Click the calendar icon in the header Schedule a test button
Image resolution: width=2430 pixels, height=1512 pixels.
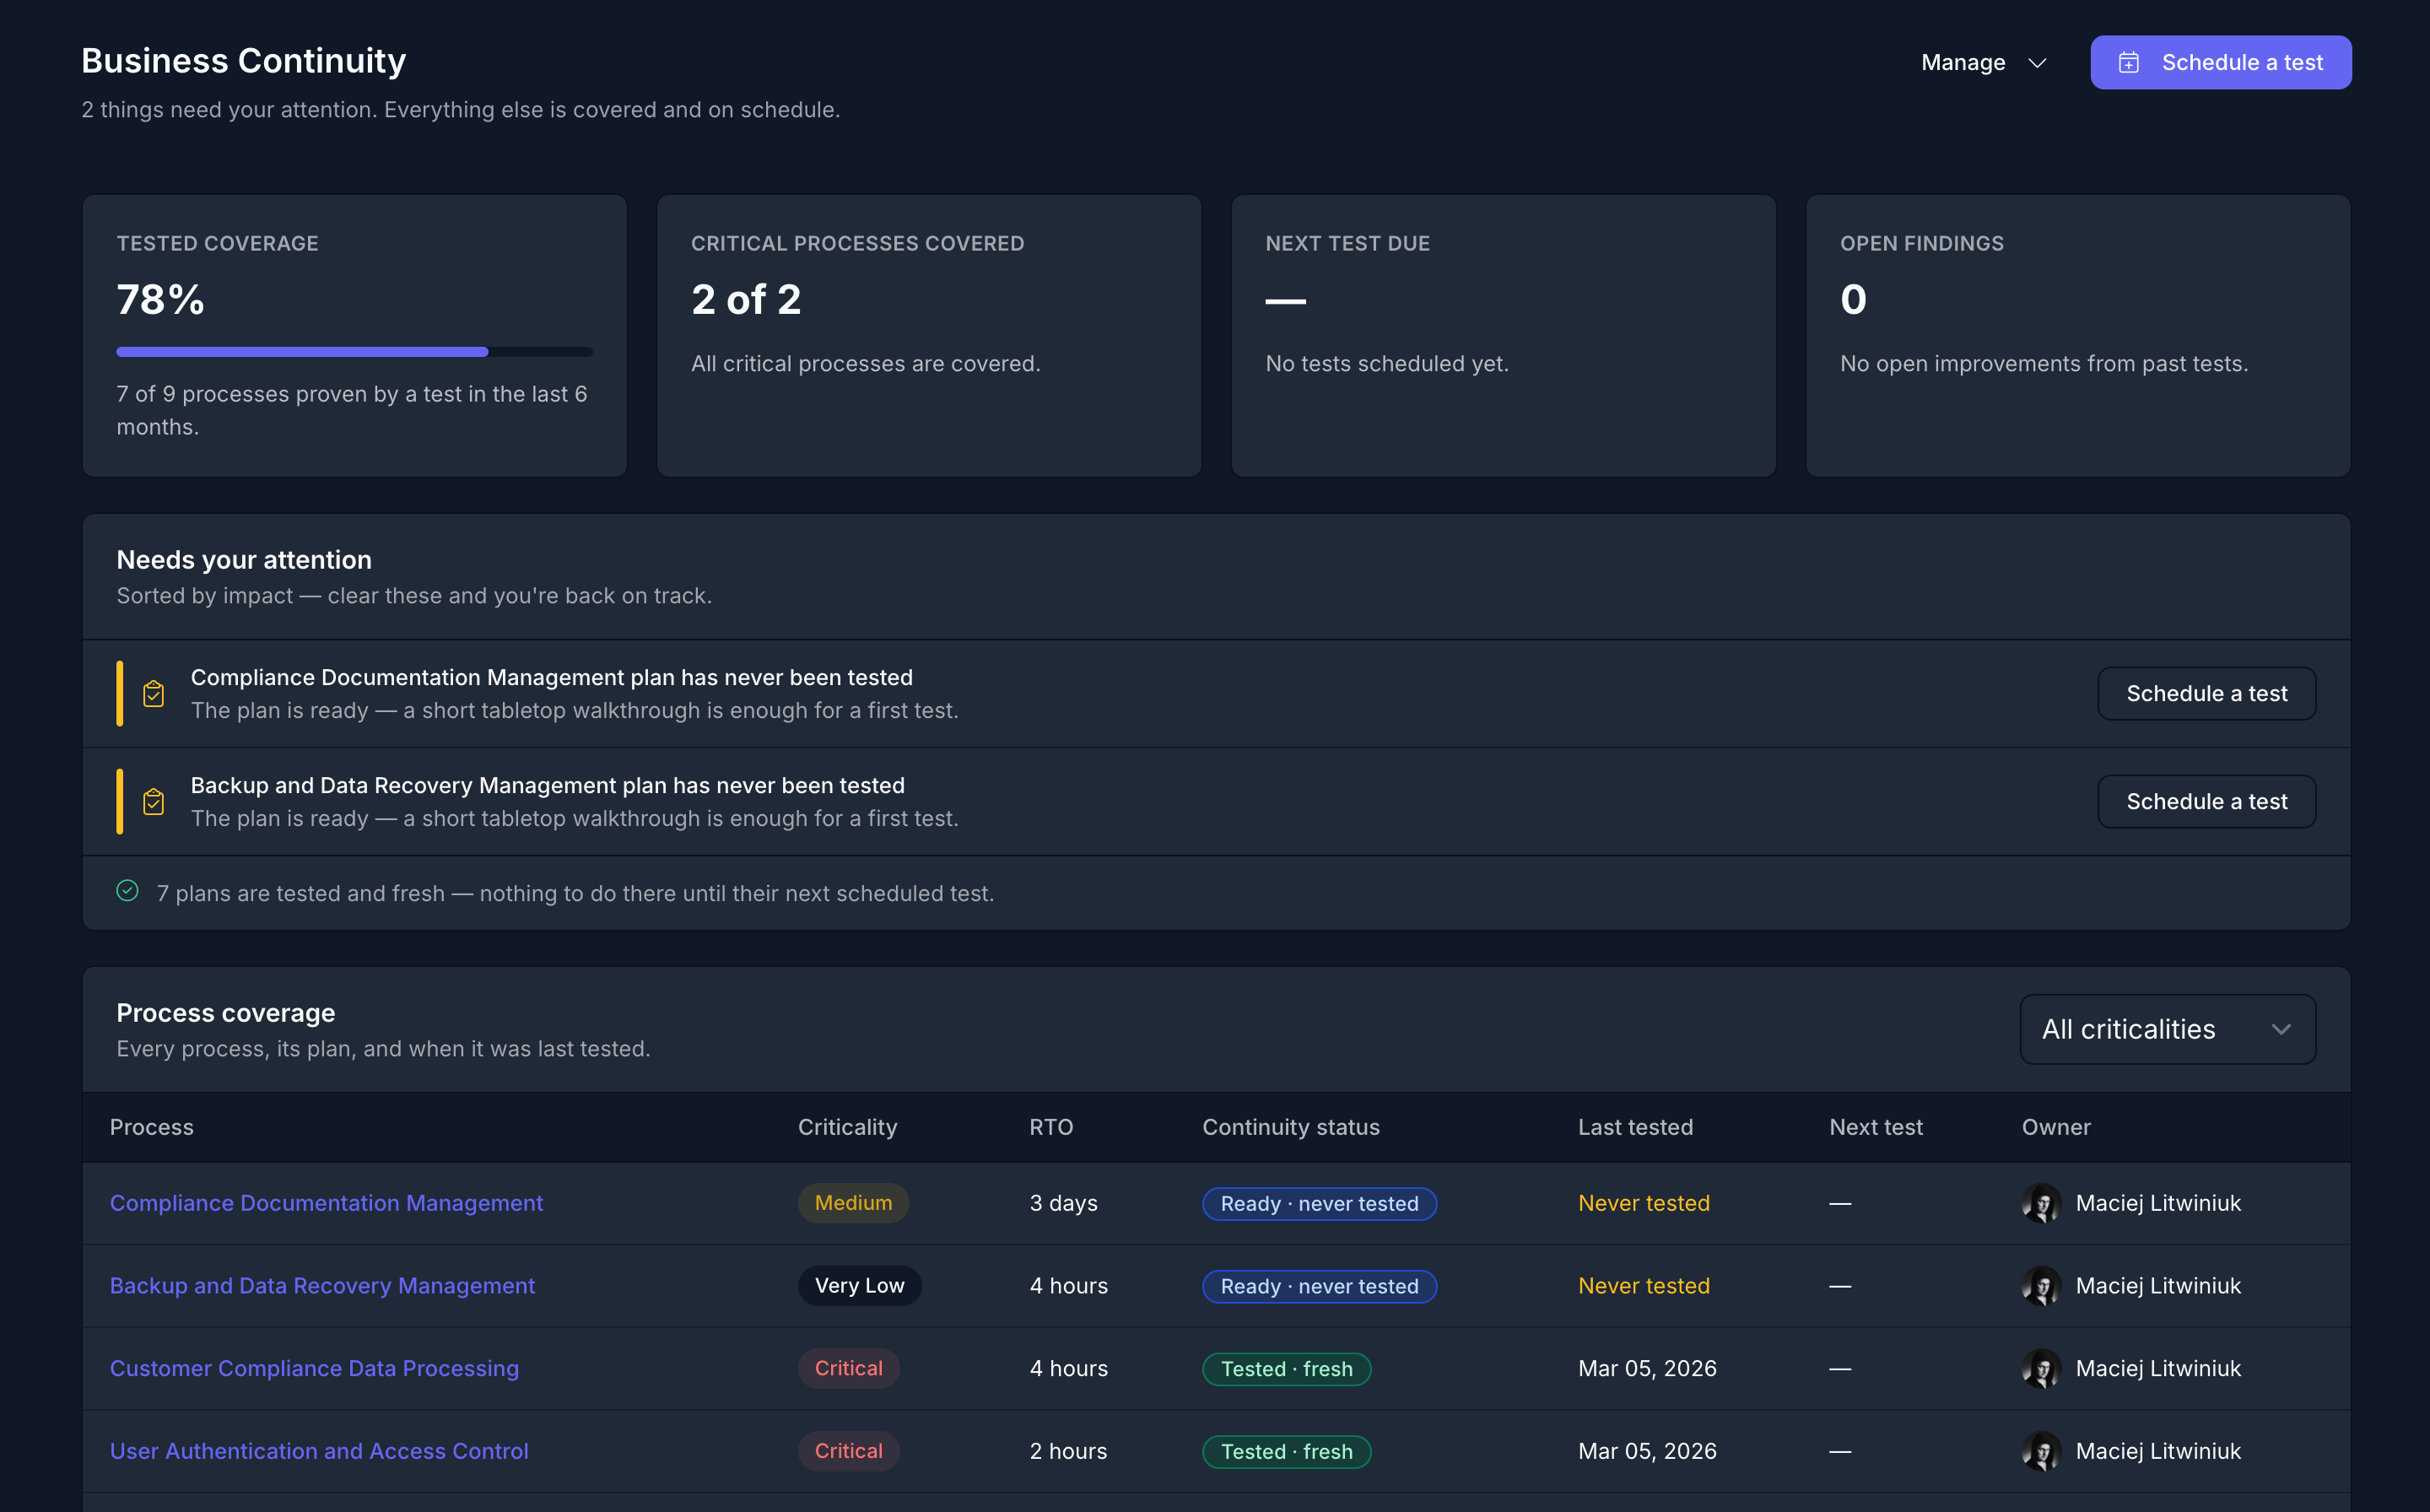(x=2129, y=62)
